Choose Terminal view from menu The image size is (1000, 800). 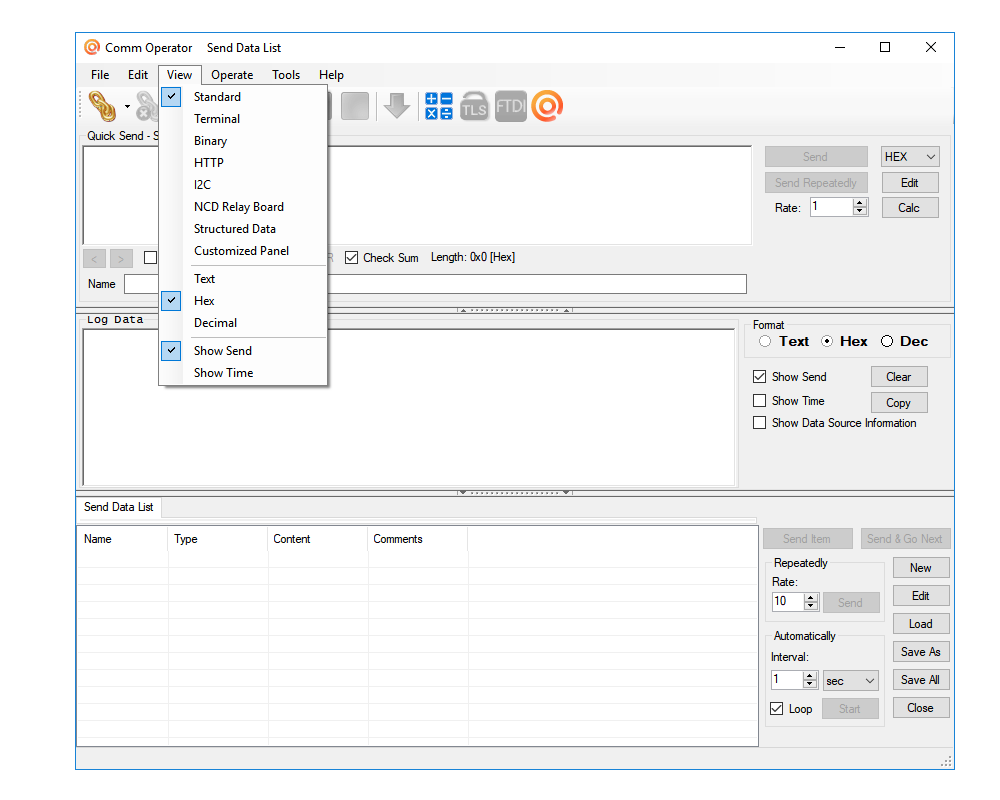pyautogui.click(x=243, y=119)
